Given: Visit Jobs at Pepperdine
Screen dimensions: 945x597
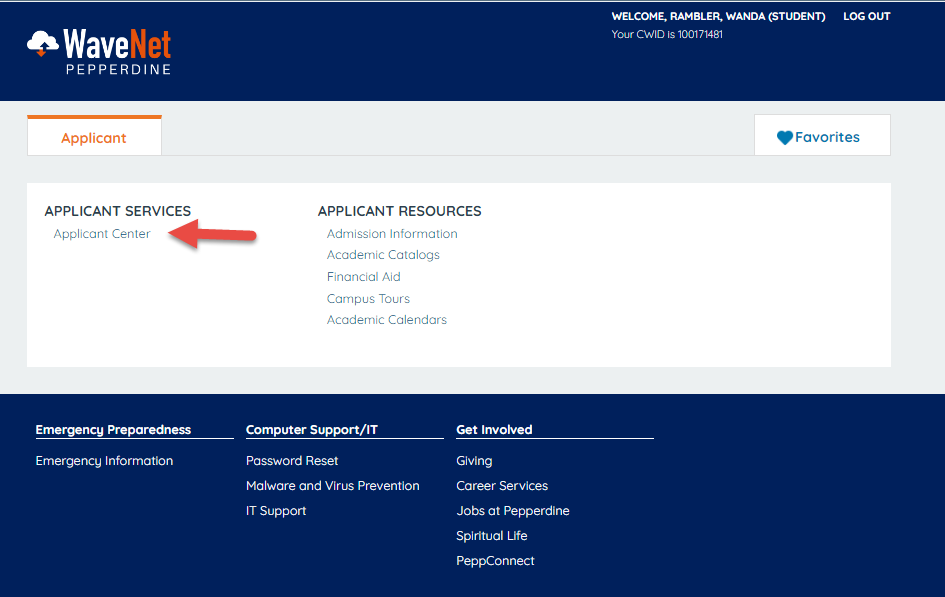Looking at the screenshot, I should (x=512, y=511).
